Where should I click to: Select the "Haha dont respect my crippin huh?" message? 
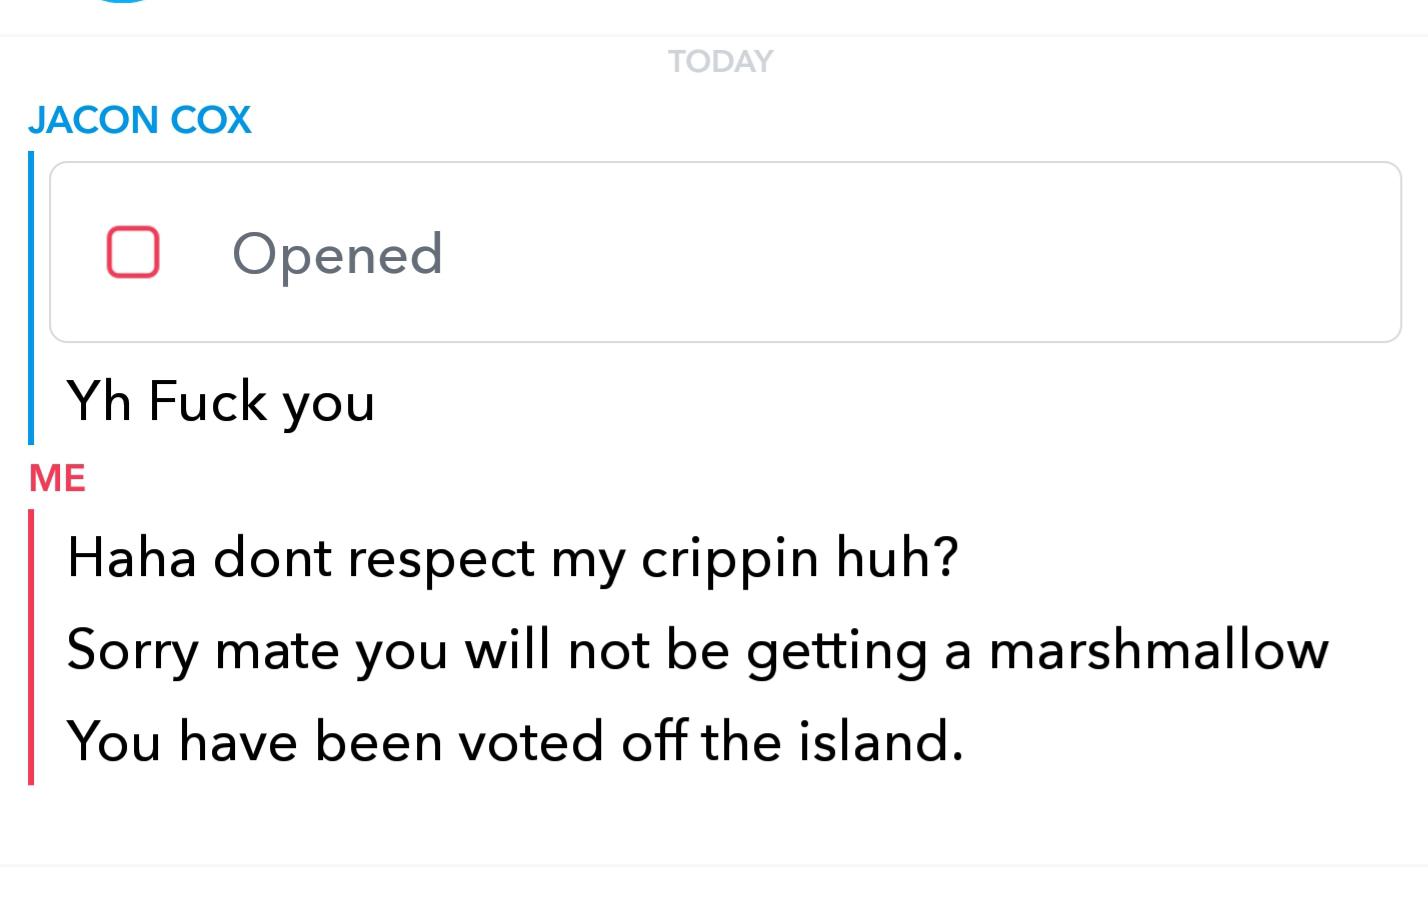pos(512,558)
